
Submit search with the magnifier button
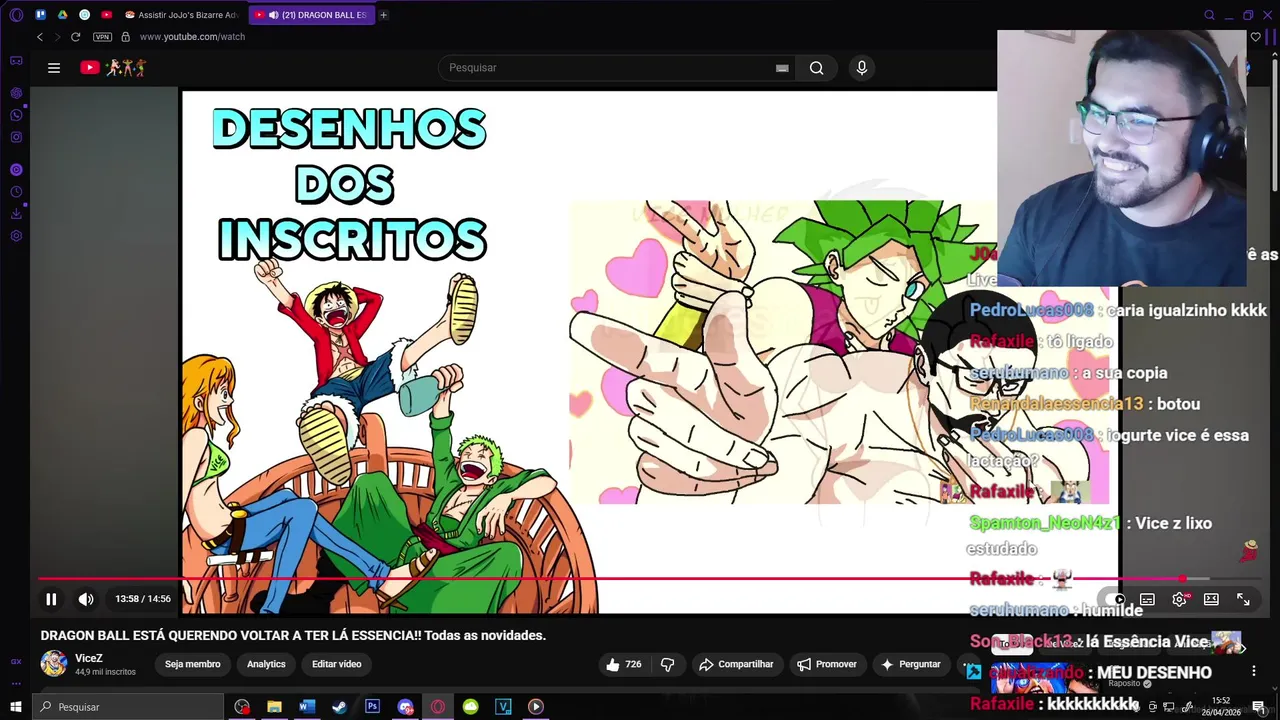tap(817, 68)
